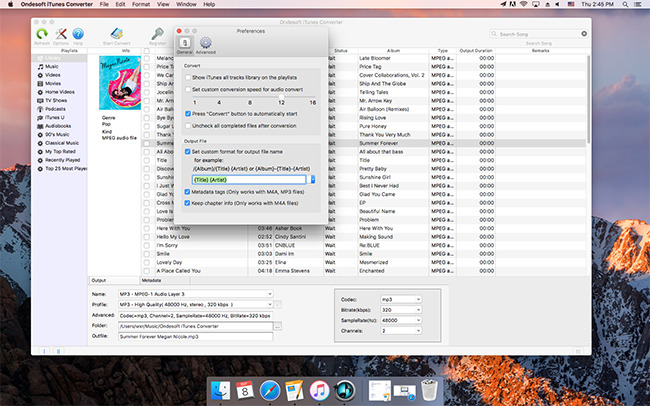Click the album artwork thumbnail
Viewport: 650px width, 406px height.
[120, 83]
